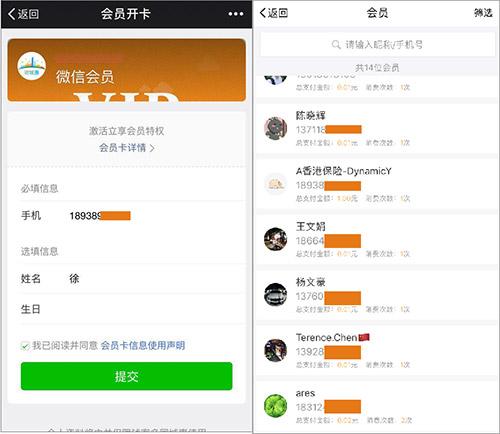Toggle the 我已阅读并同意 agreement checkbox
500x434 pixels.
pos(25,346)
